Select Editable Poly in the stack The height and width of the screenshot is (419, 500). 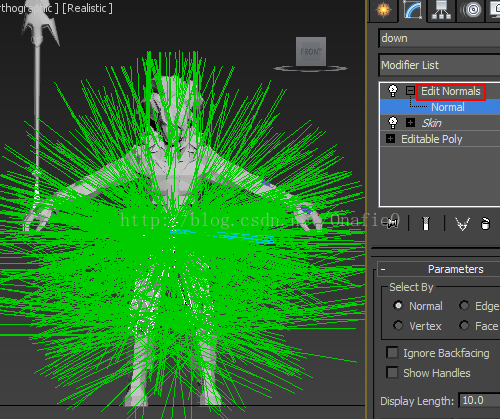click(x=432, y=139)
